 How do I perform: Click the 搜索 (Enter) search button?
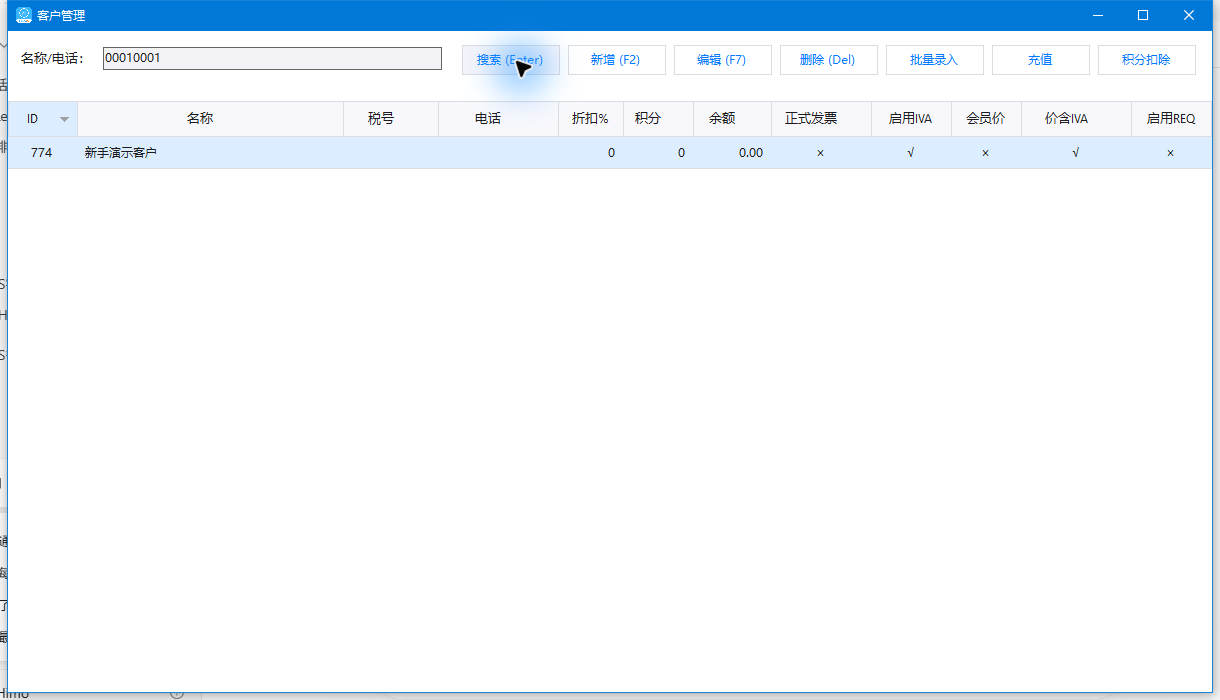click(x=510, y=60)
